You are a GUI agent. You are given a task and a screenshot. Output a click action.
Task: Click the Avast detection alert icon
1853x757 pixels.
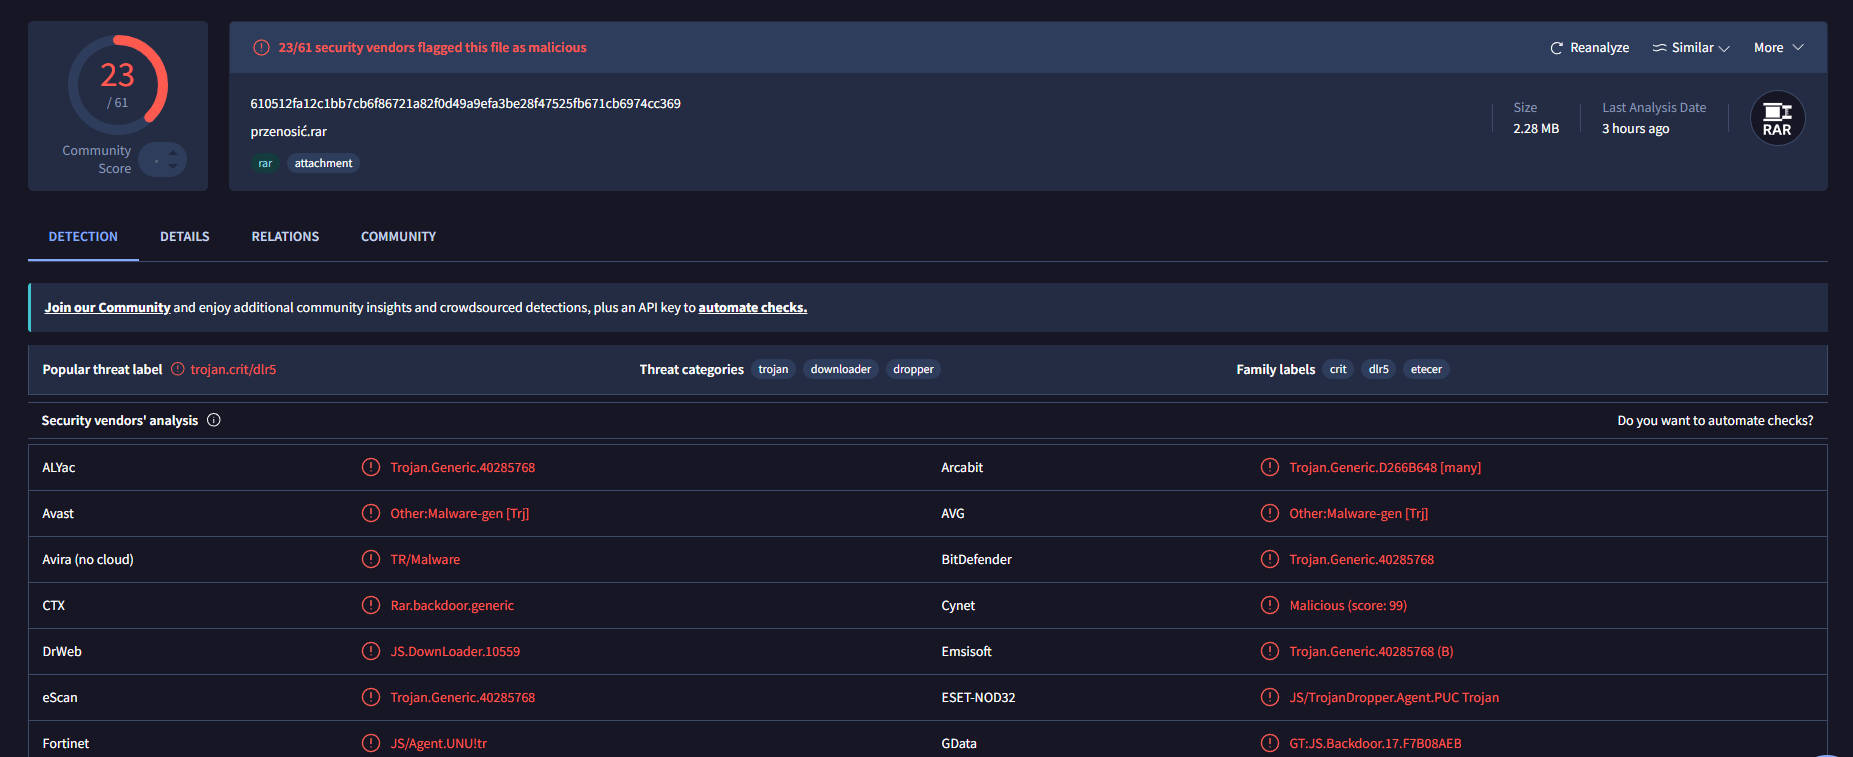[371, 513]
